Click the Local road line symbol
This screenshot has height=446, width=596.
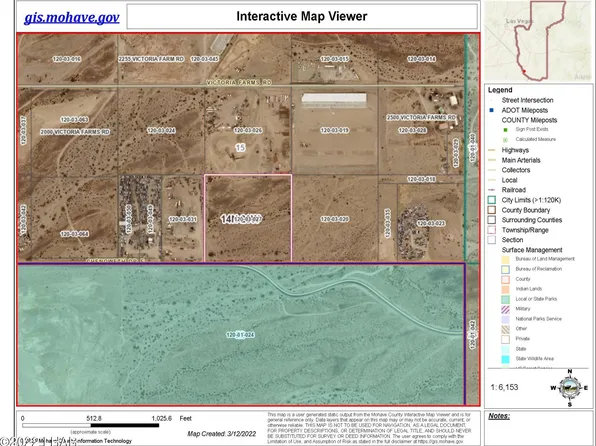coord(492,180)
